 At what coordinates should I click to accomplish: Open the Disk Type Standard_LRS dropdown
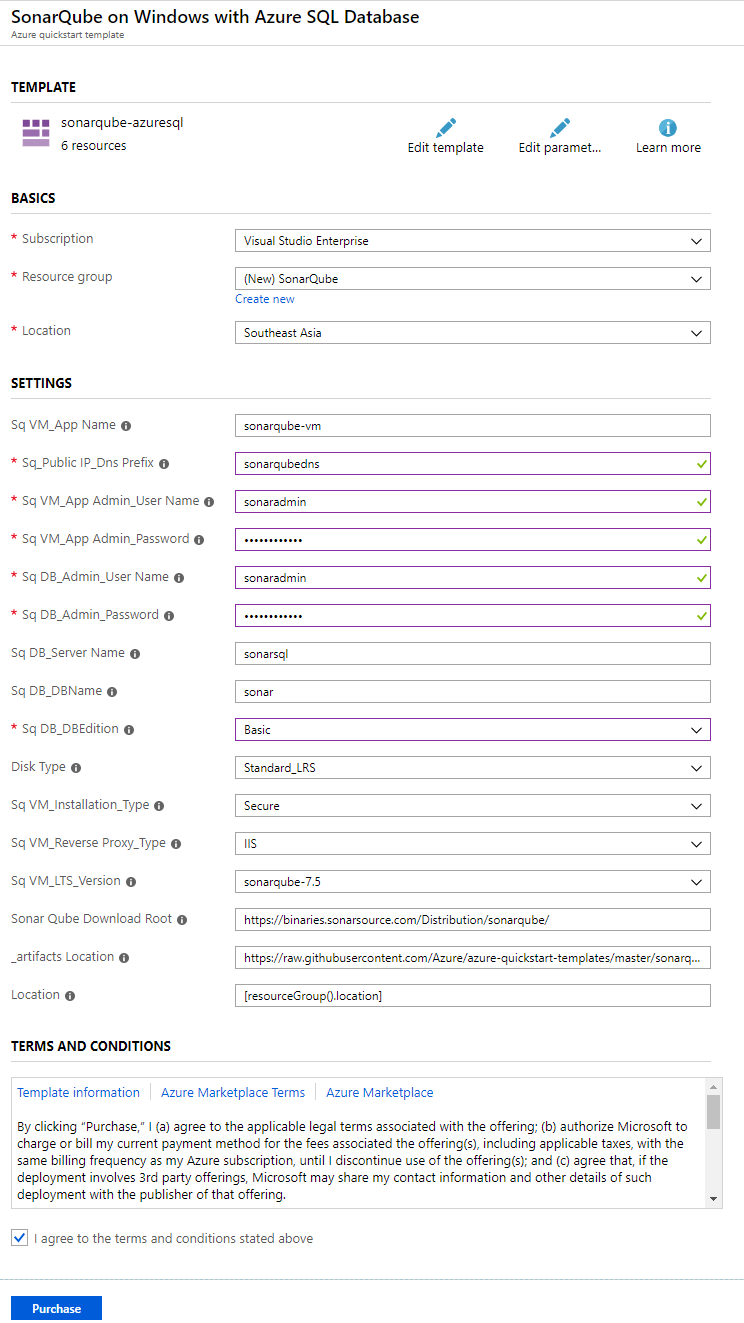click(x=472, y=768)
